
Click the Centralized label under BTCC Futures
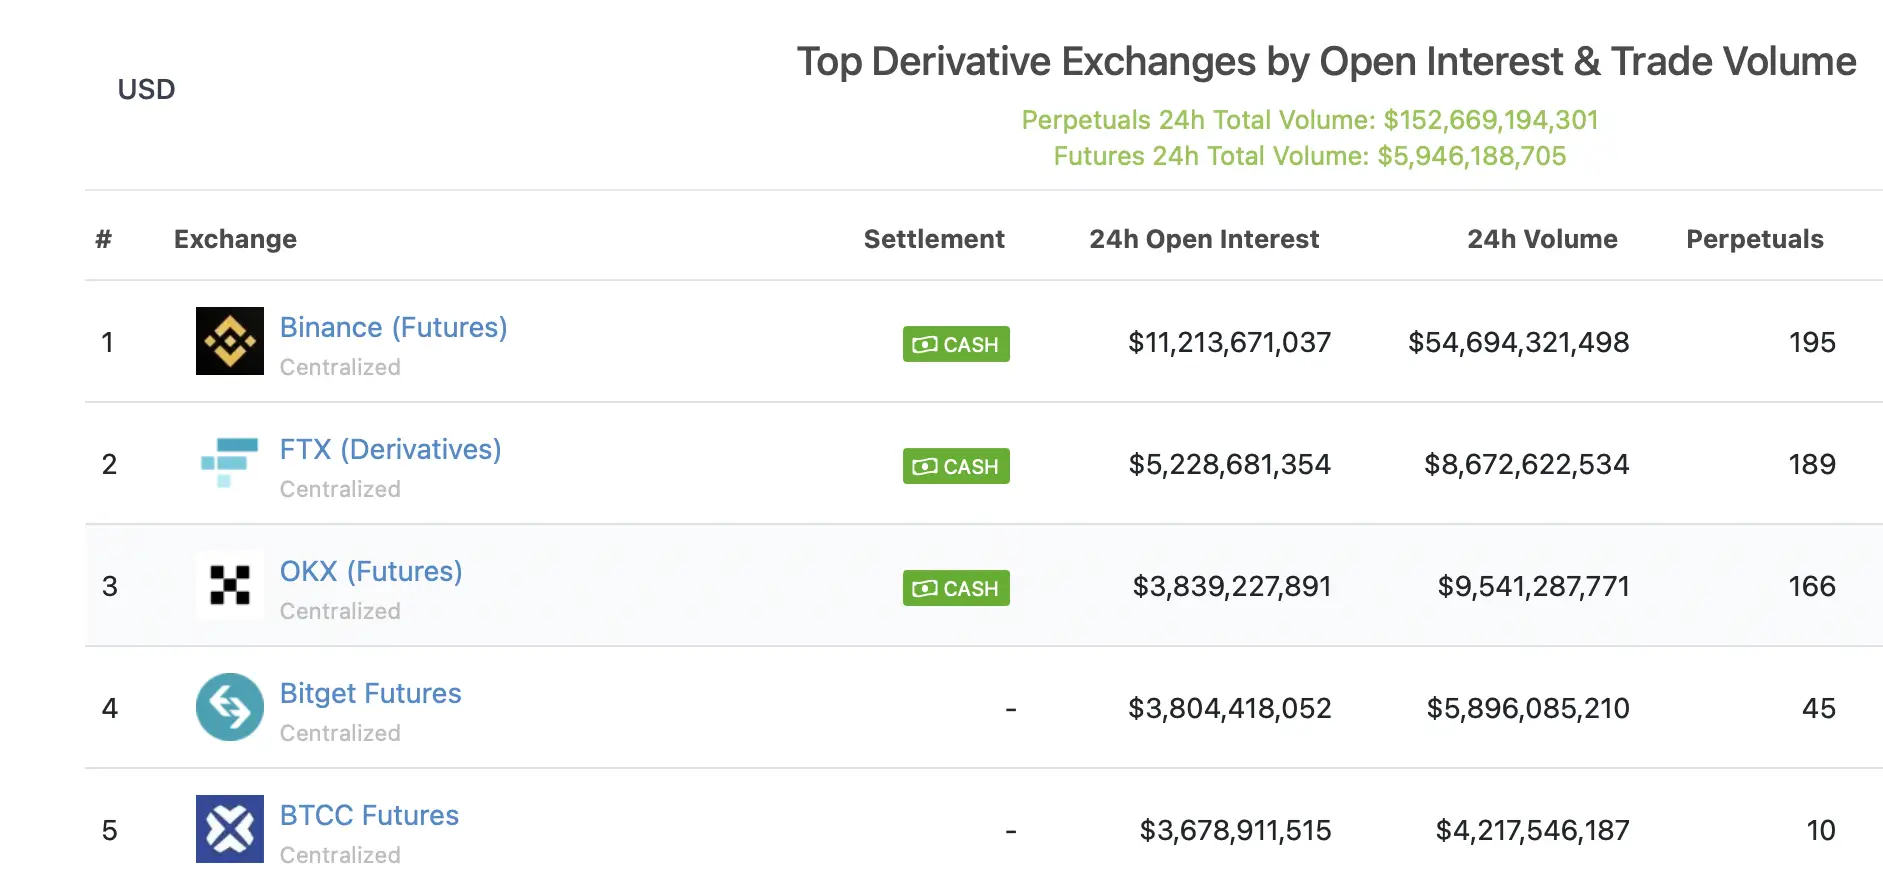coord(340,855)
